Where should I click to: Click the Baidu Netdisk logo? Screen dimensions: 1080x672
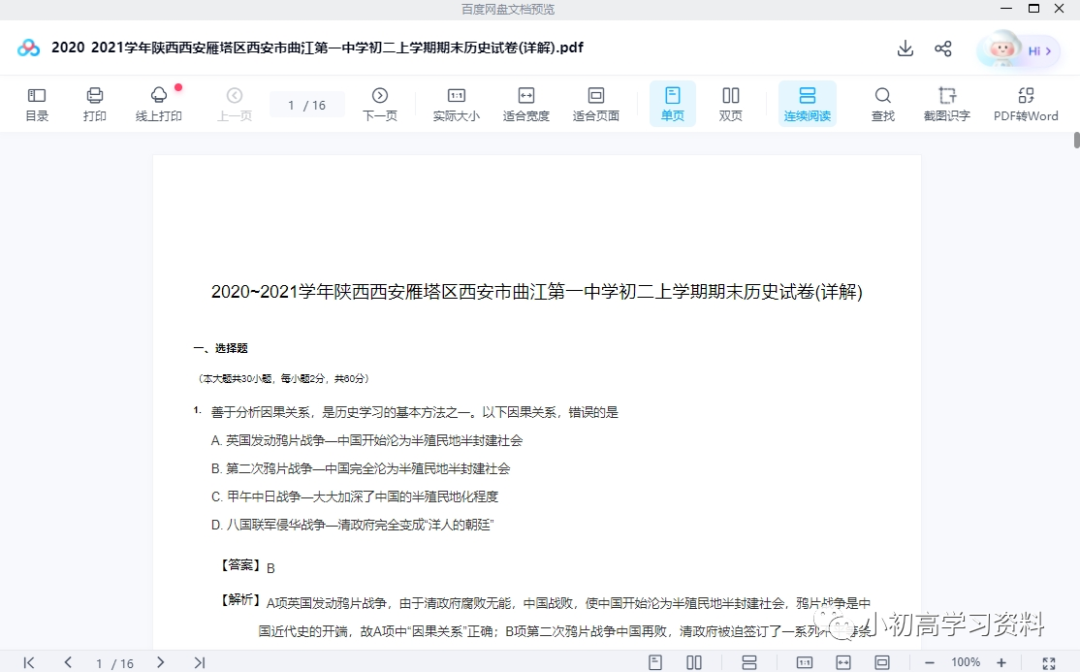pos(28,48)
